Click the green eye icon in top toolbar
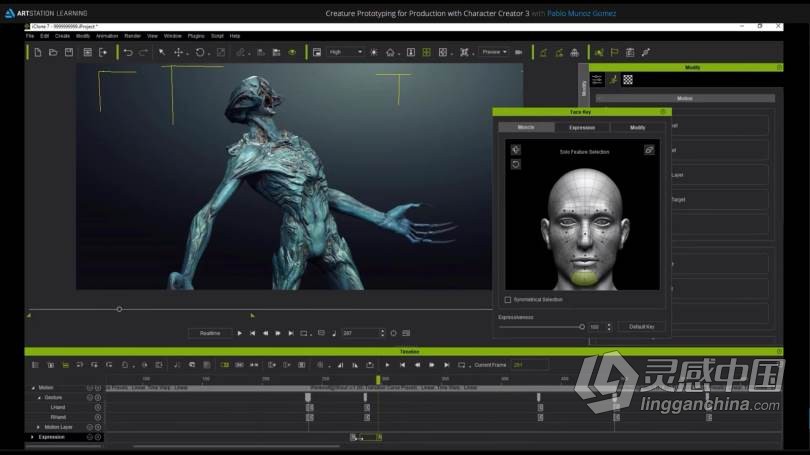This screenshot has height=455, width=810. [292, 52]
